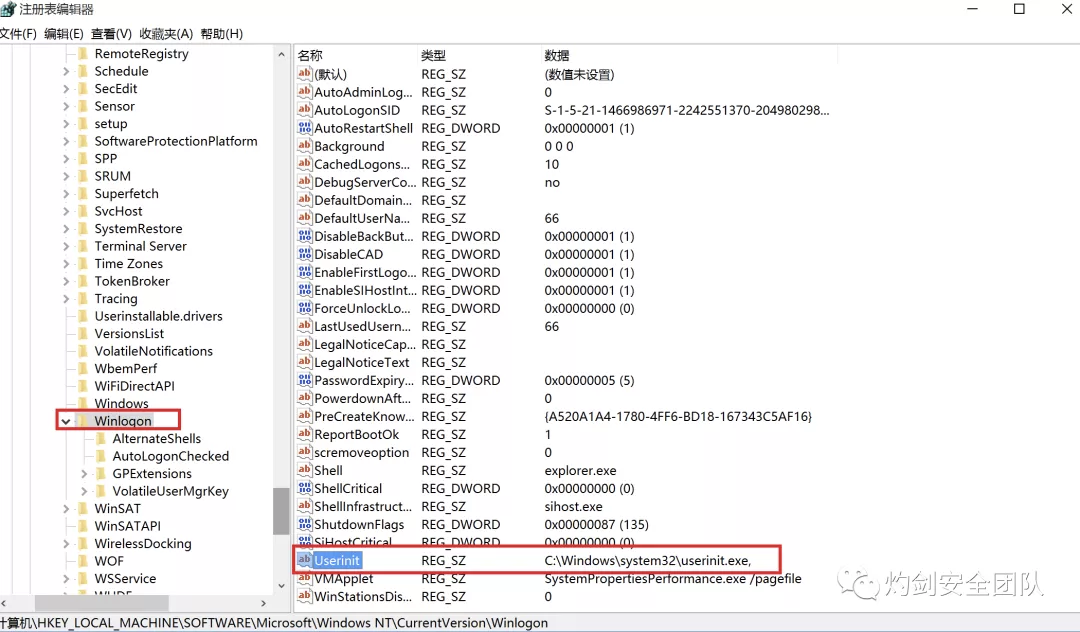Click the tree scroll-up arrow
Screen dimensions: 1080x632
click(x=281, y=54)
